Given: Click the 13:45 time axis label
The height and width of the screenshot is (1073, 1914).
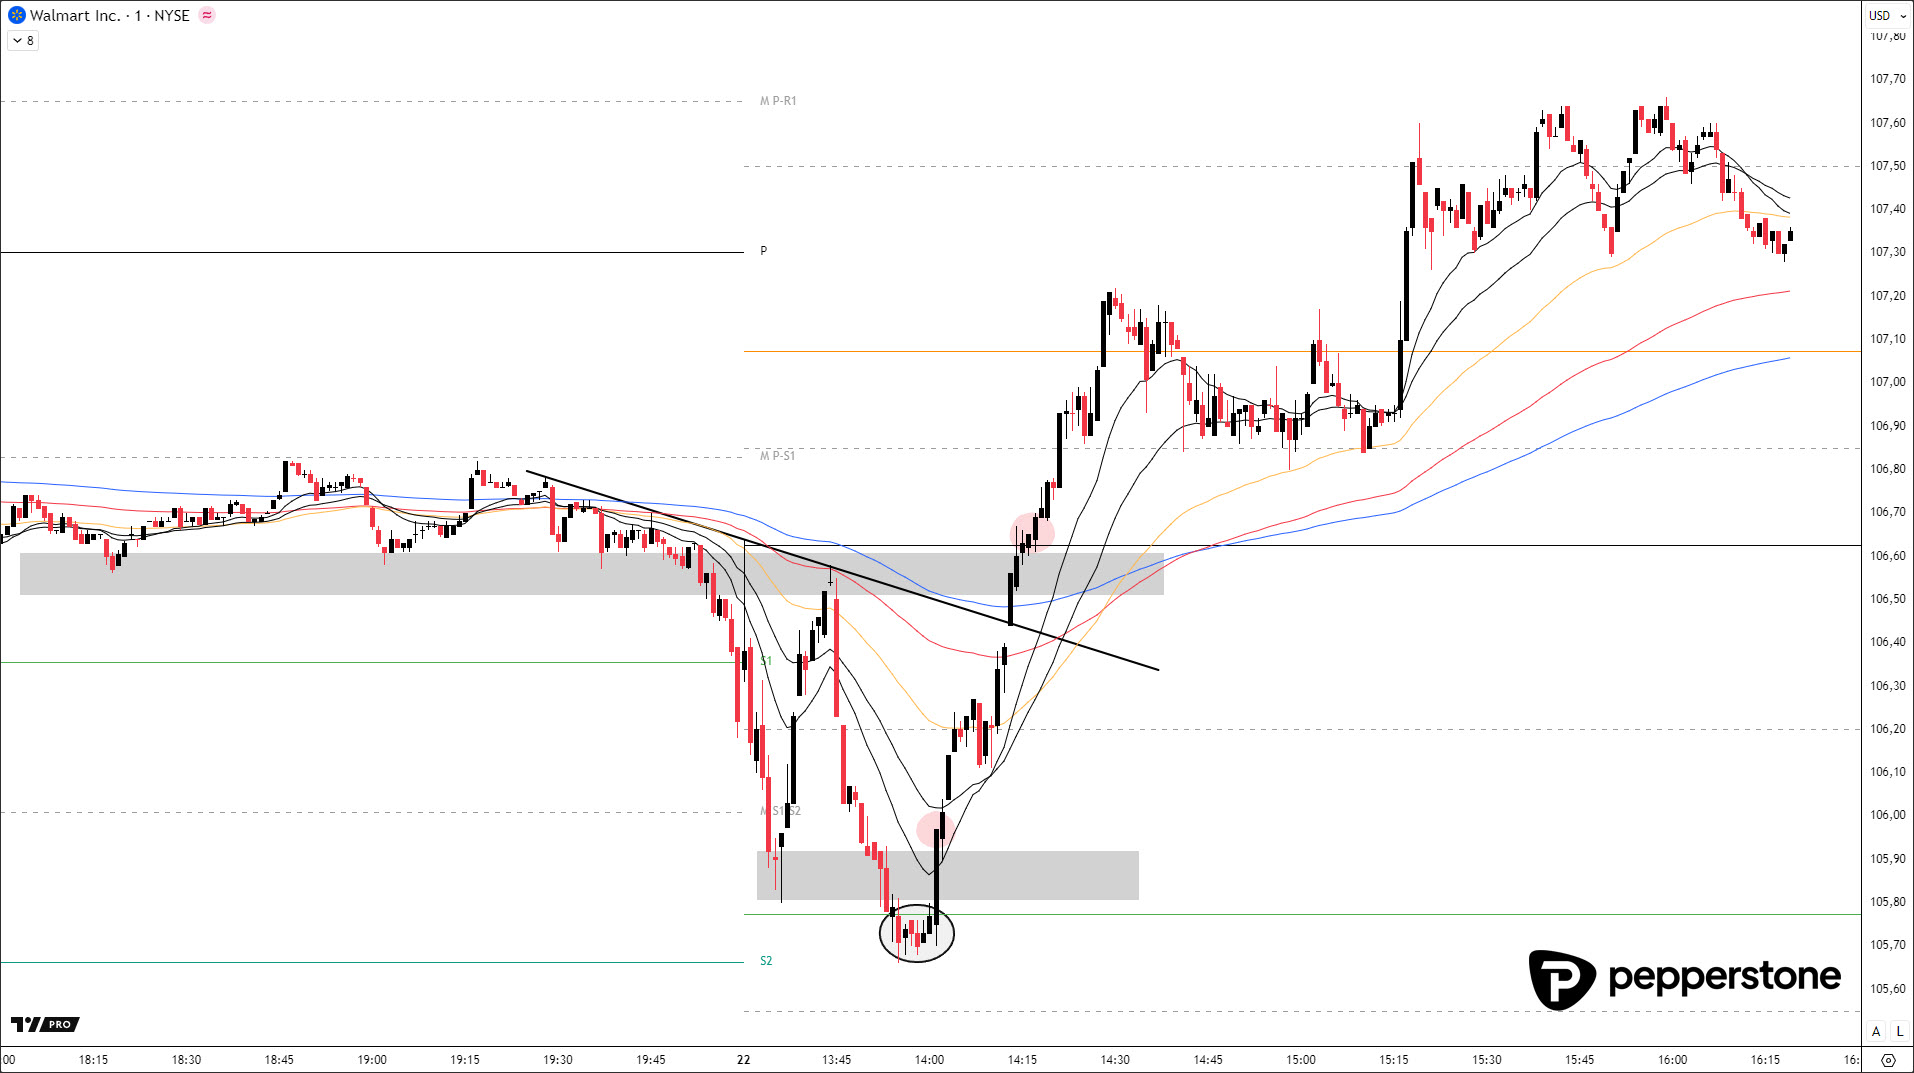Looking at the screenshot, I should 837,1060.
